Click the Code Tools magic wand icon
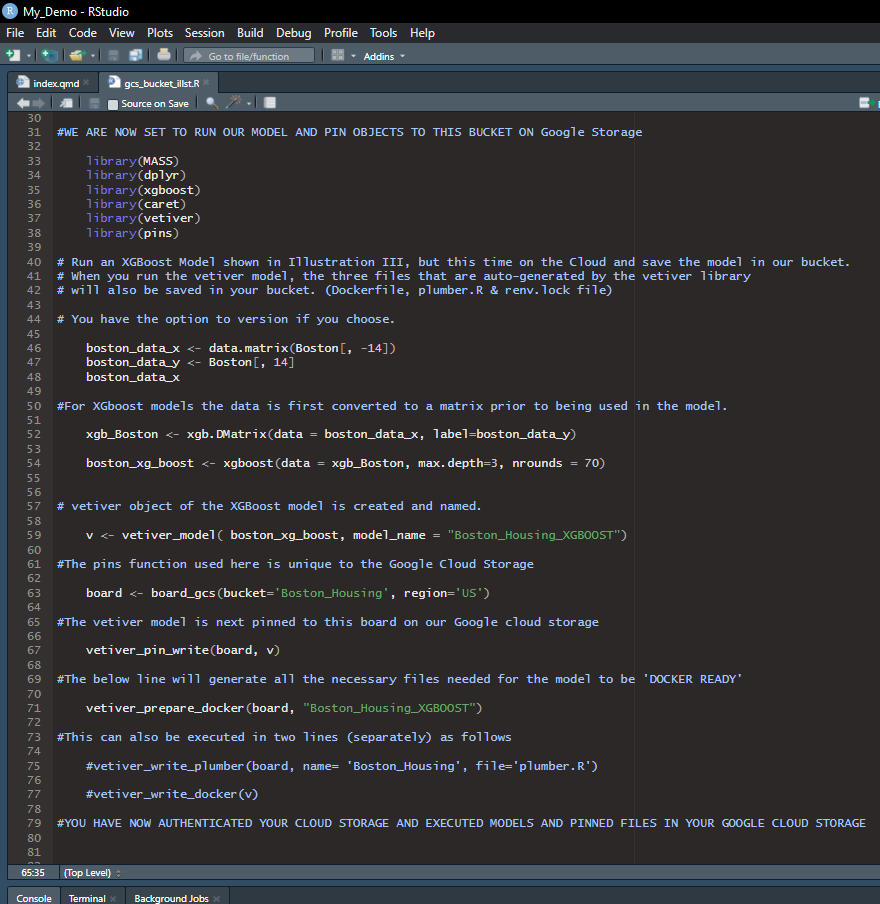Screen dimensions: 880x904 pos(234,103)
